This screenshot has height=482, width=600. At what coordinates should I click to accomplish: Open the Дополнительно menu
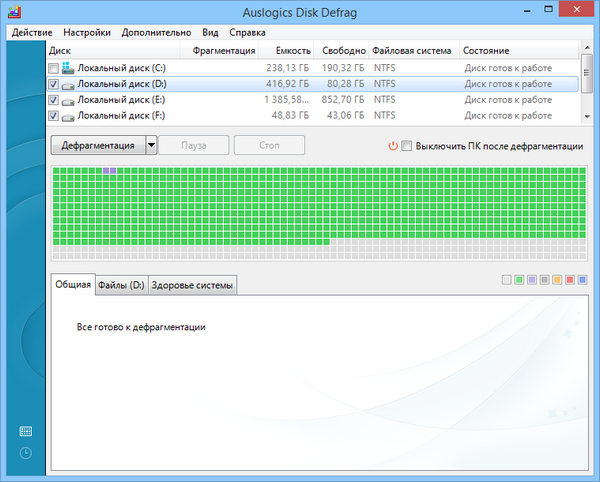tap(157, 32)
